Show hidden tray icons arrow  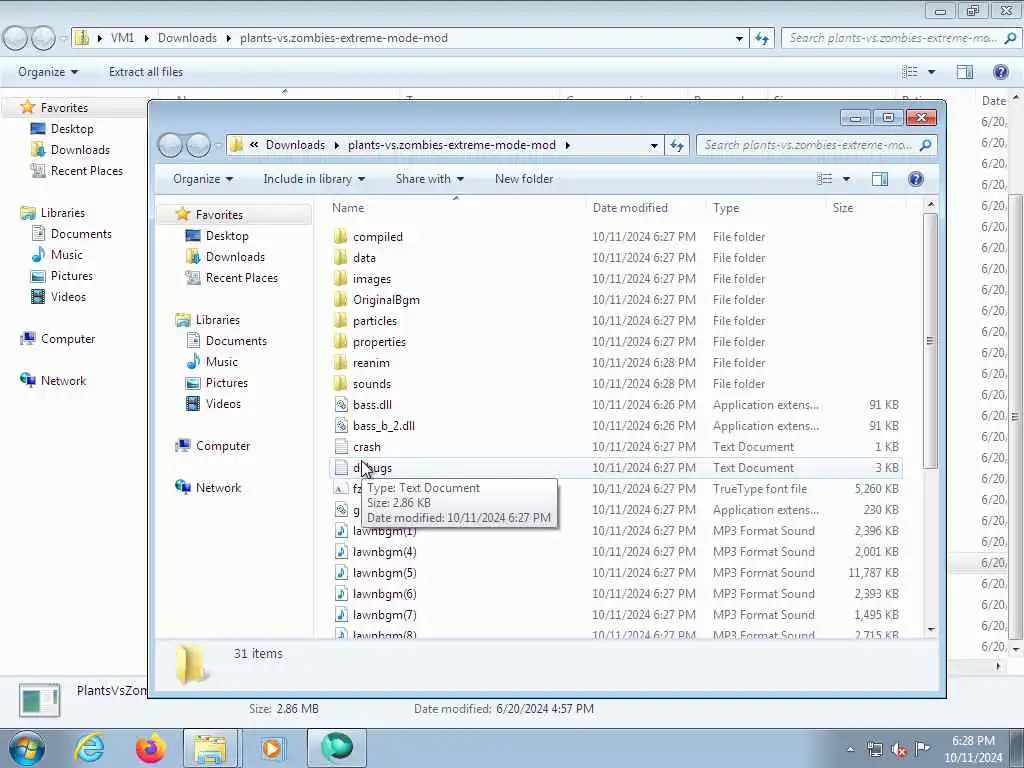pos(850,749)
